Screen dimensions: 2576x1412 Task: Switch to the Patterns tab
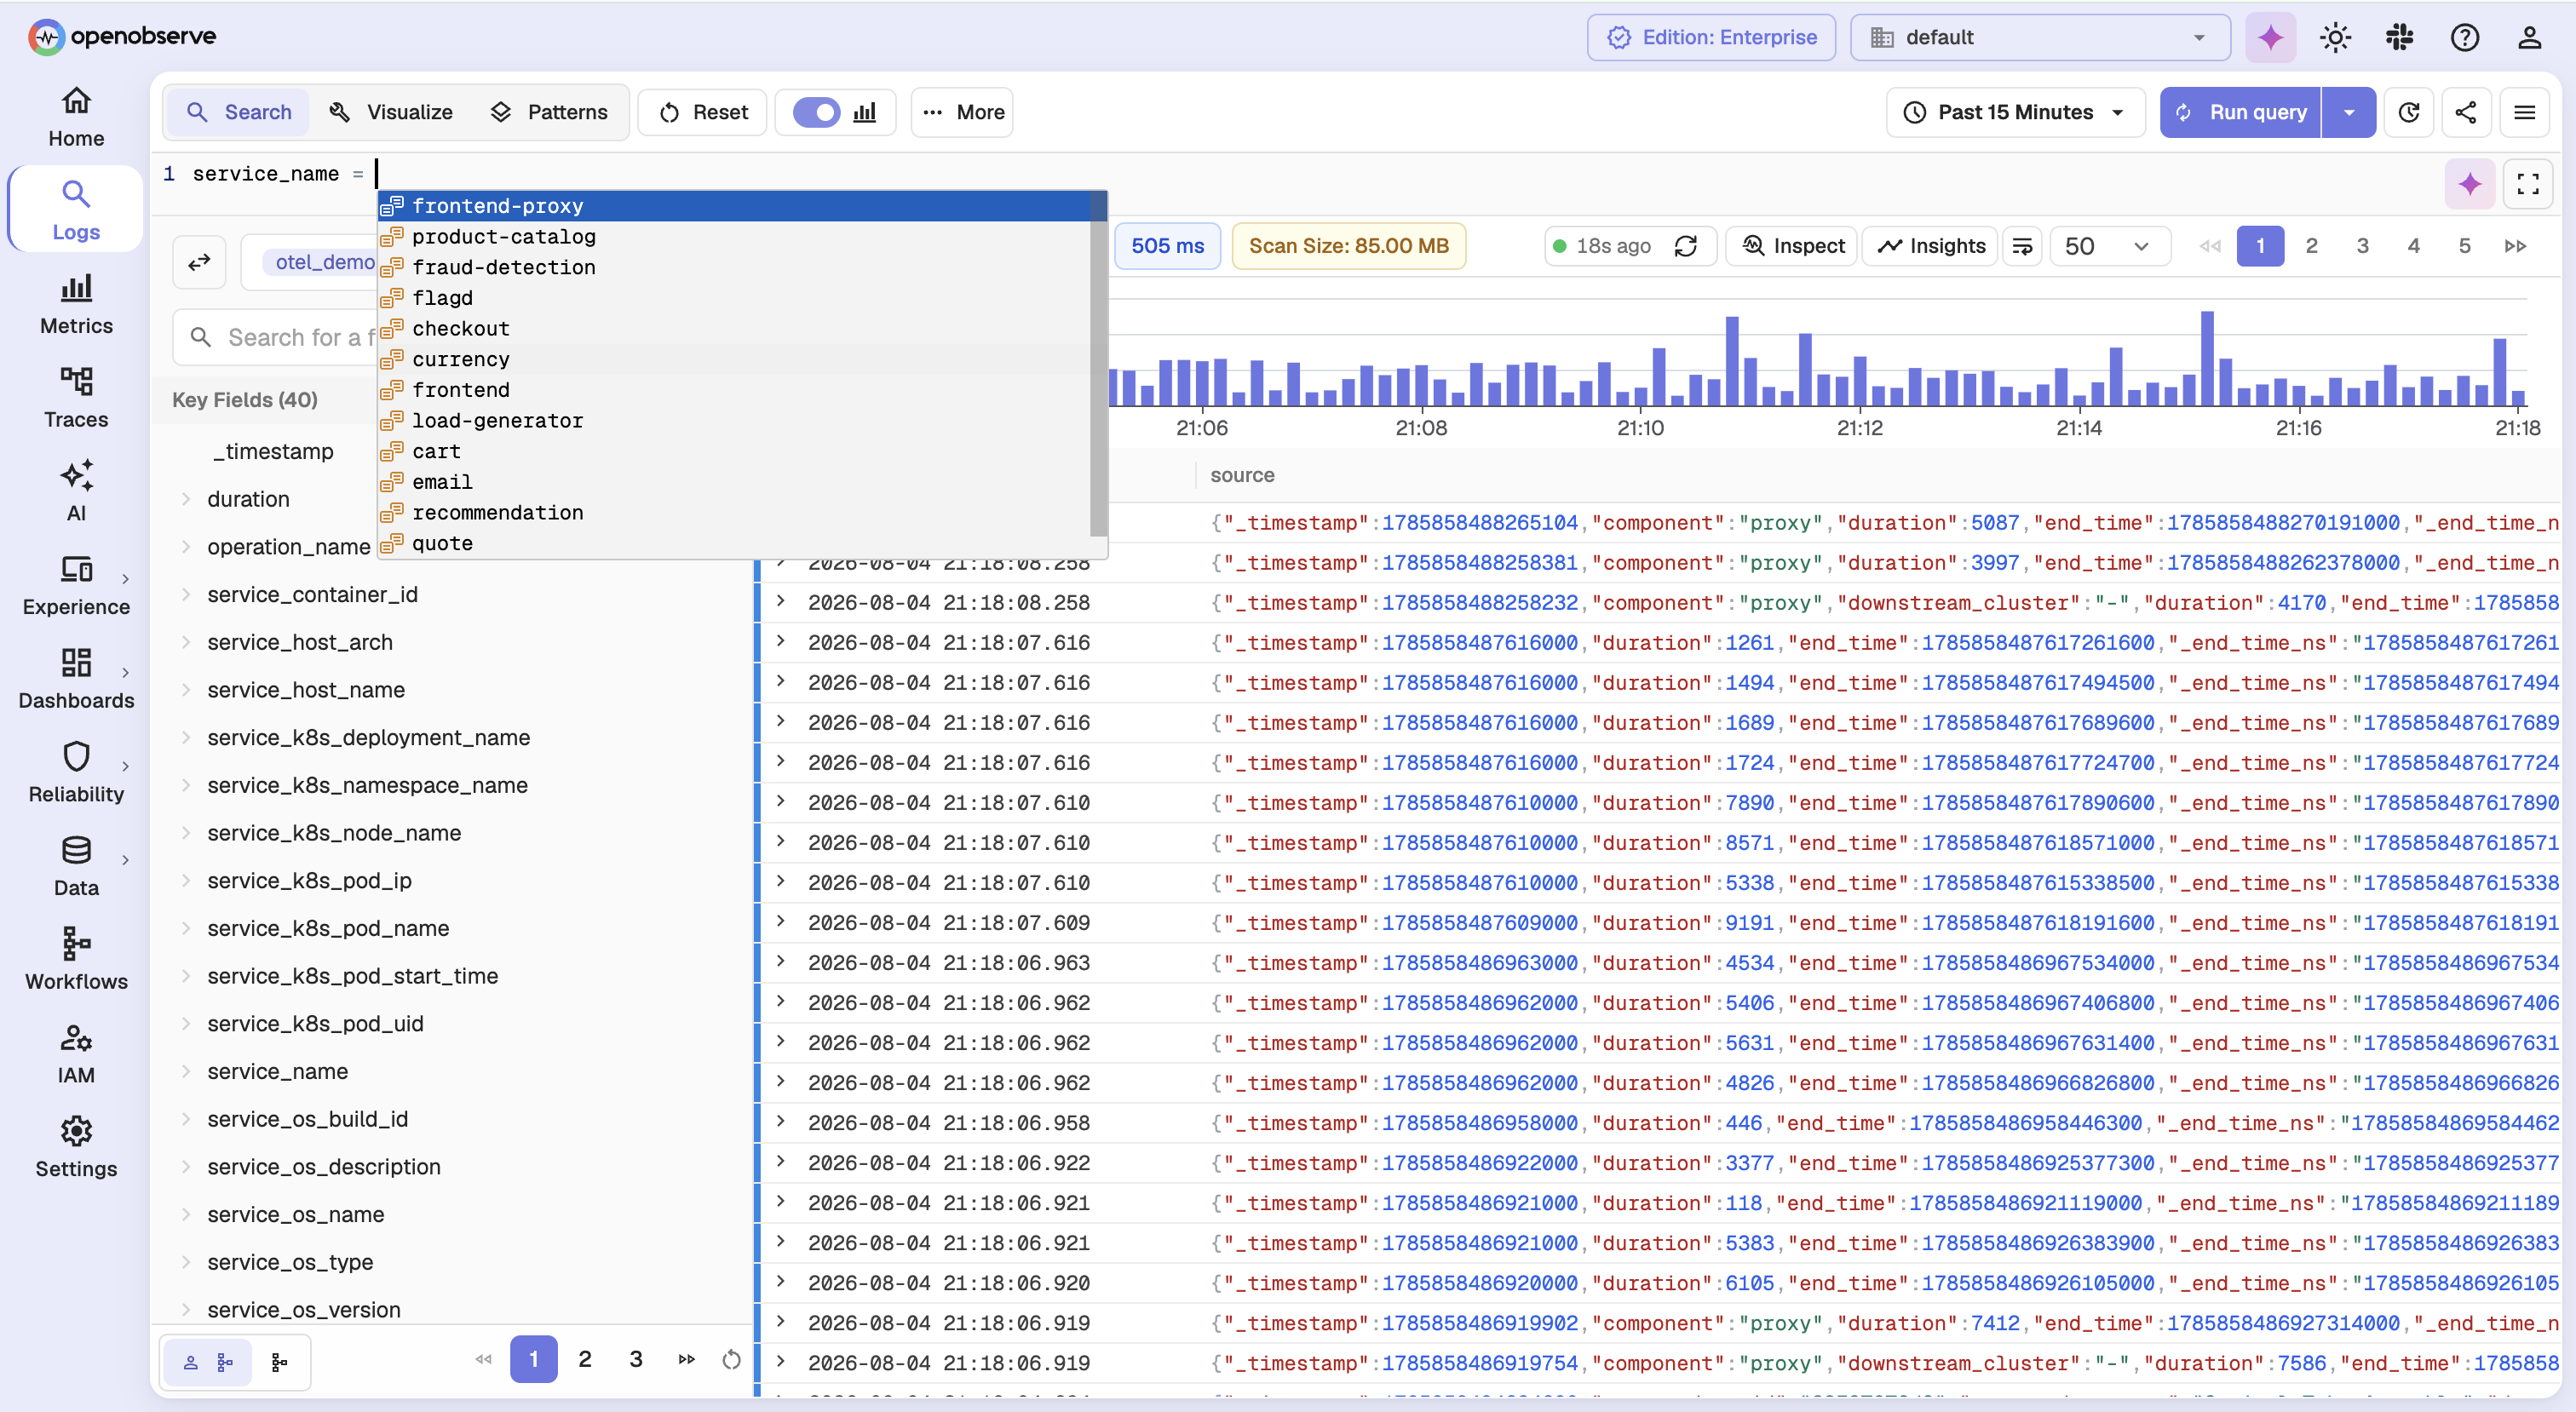[x=549, y=112]
